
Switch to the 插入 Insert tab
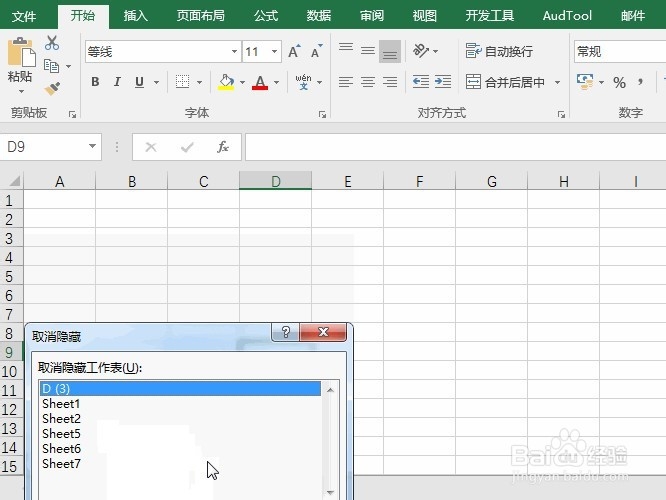[x=136, y=16]
